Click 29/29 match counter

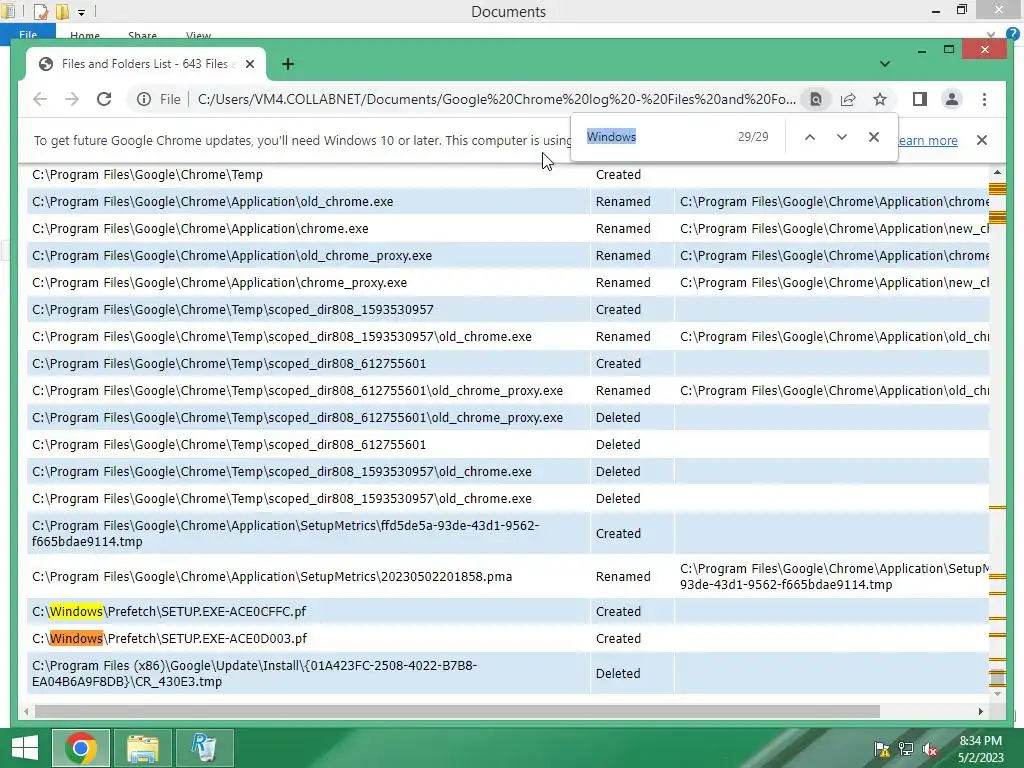753,137
